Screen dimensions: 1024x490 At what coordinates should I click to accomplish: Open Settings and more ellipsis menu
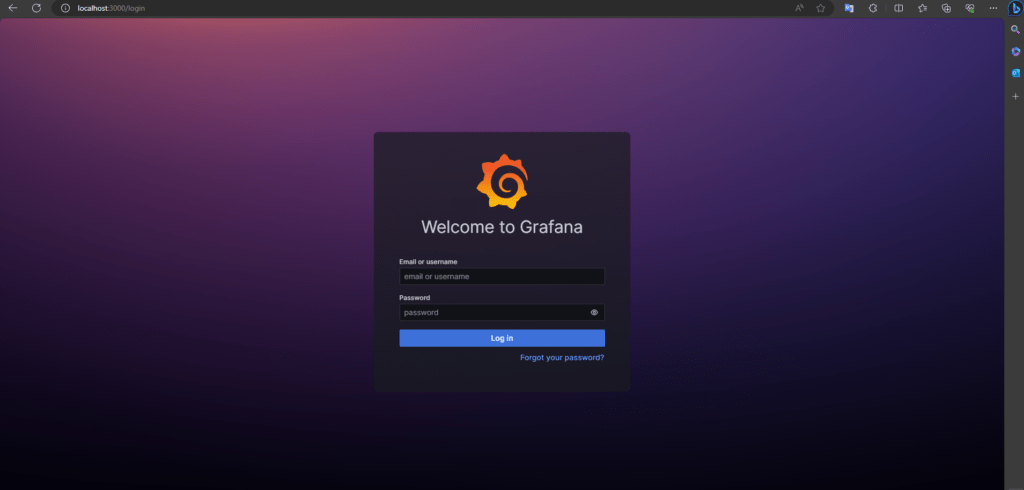(993, 8)
